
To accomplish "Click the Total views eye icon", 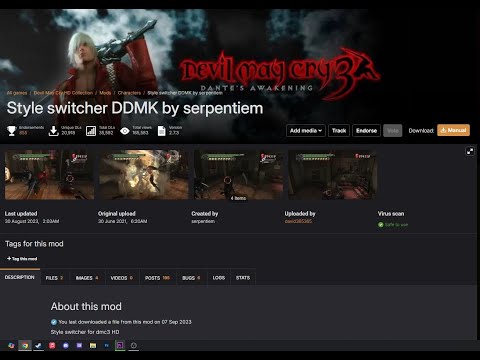I will [125, 131].
